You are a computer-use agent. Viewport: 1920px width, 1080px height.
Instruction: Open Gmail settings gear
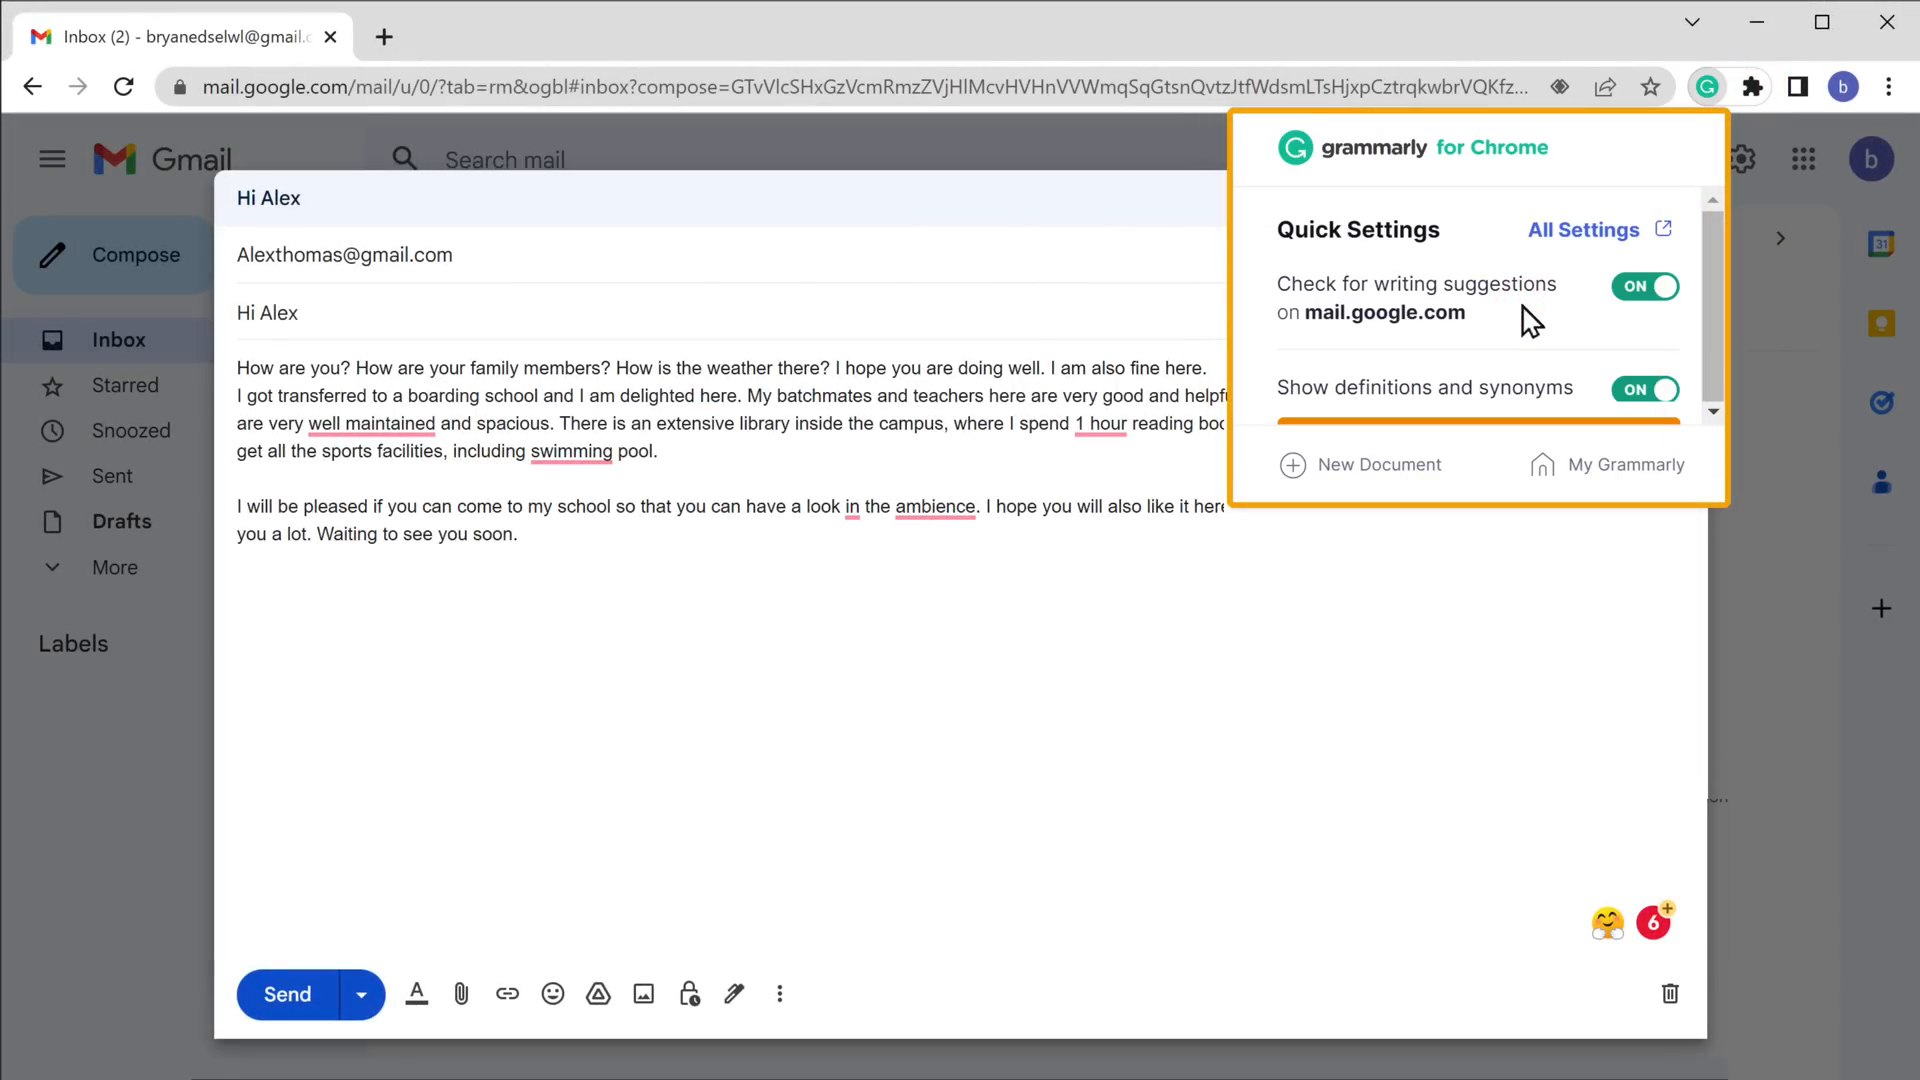[x=1743, y=159]
